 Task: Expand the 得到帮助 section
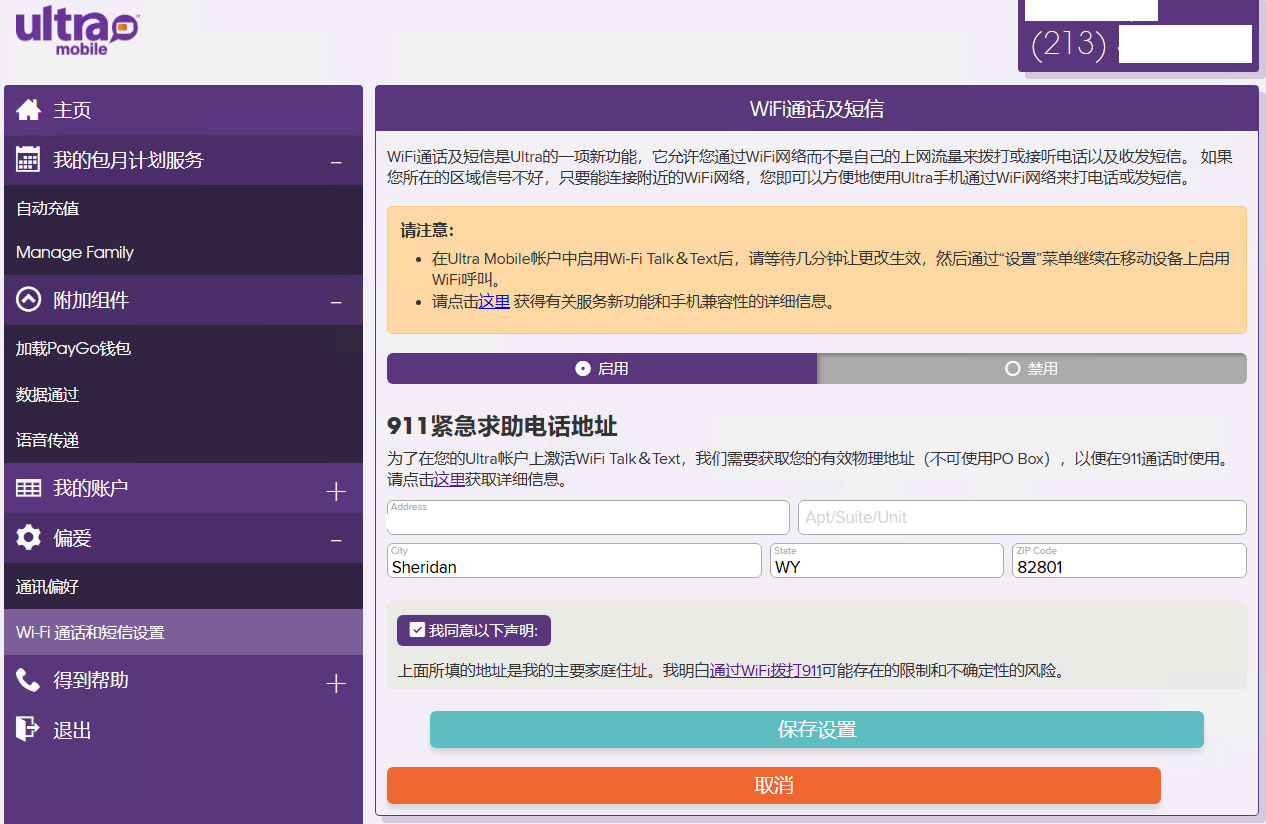336,683
